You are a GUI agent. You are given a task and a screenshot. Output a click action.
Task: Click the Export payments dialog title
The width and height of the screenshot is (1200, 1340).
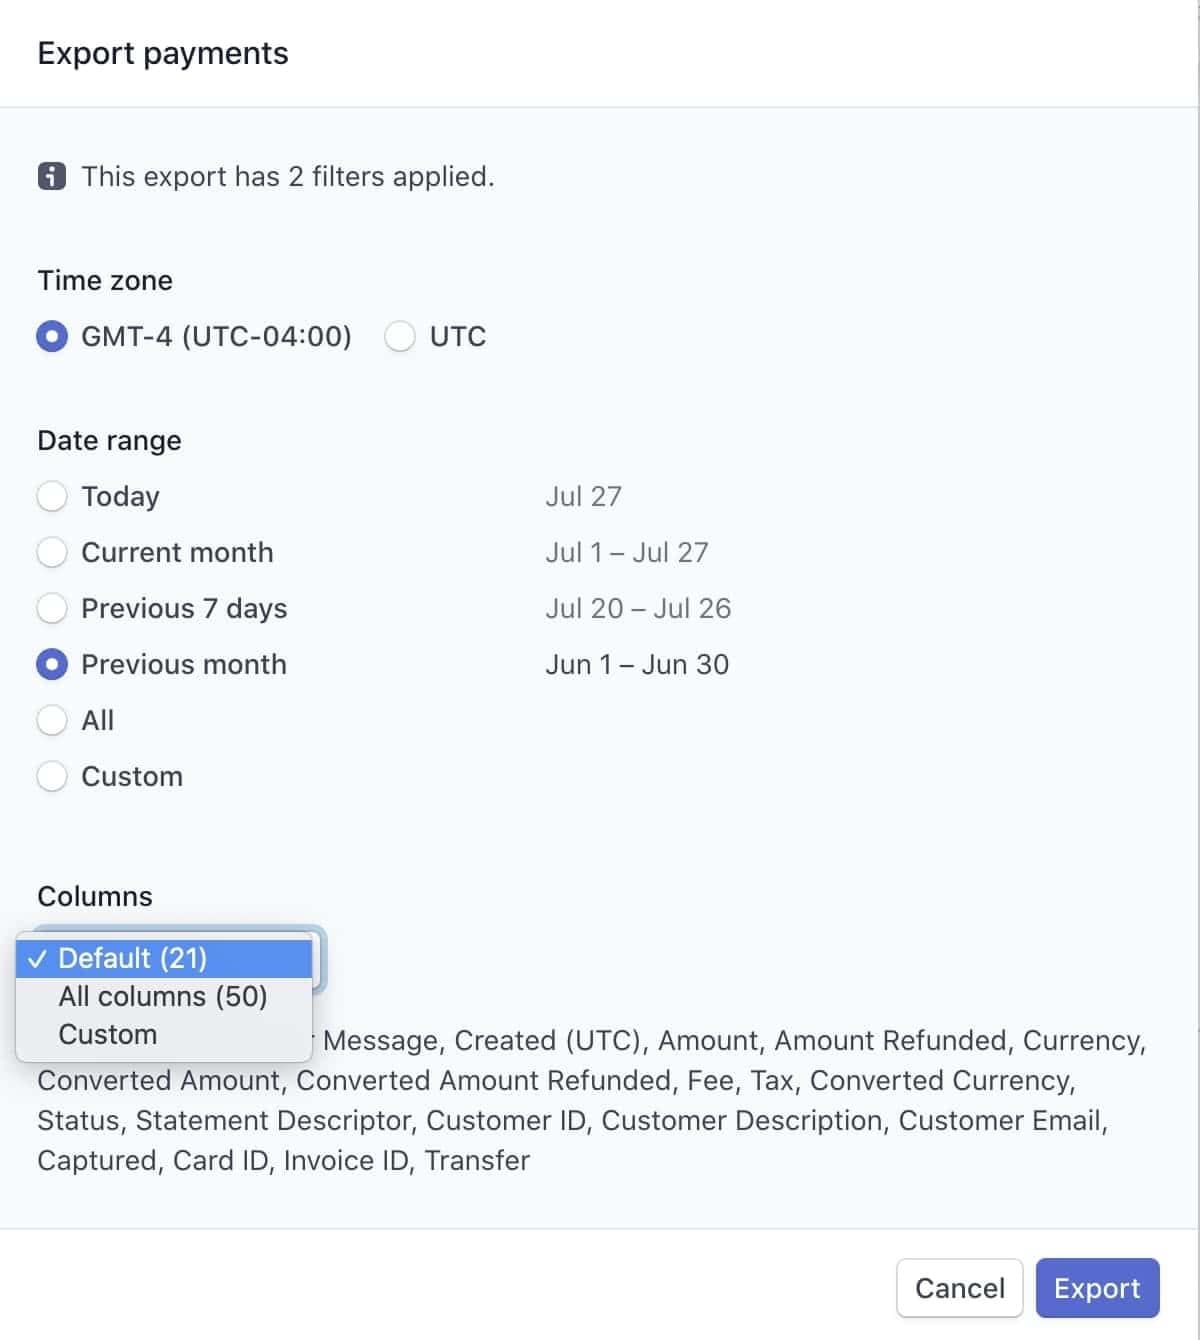pyautogui.click(x=162, y=53)
